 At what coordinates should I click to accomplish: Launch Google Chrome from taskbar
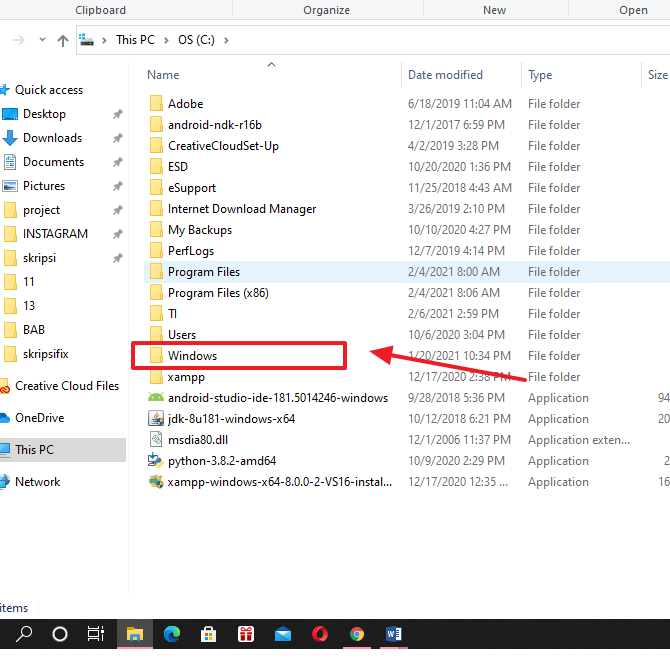tap(357, 634)
